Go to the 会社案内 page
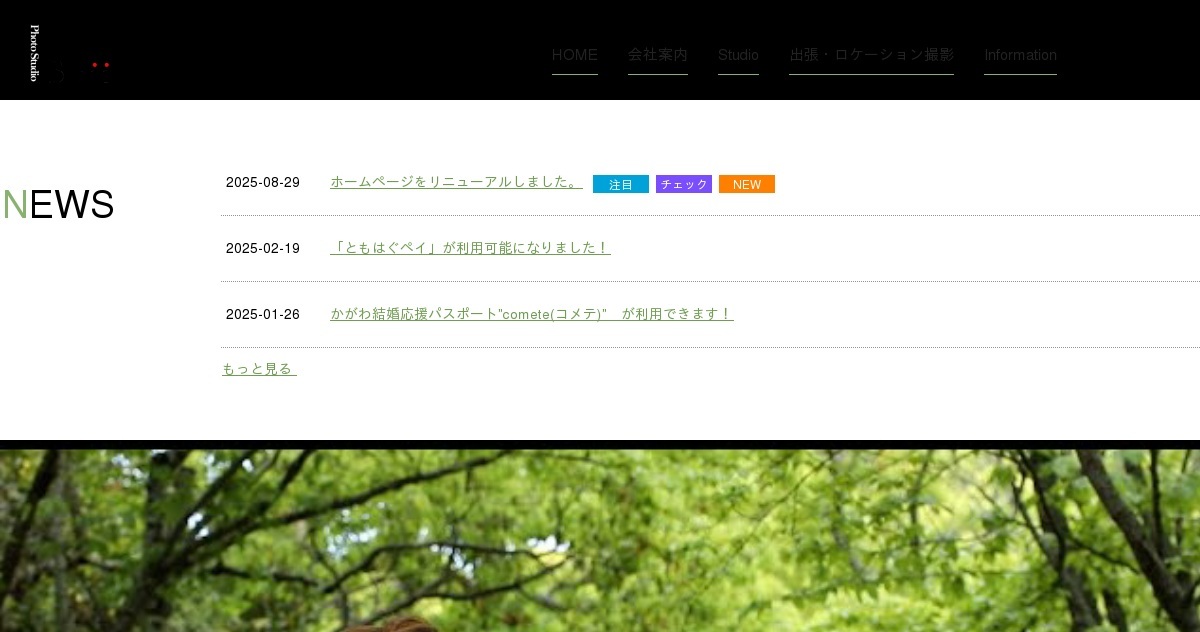This screenshot has height=632, width=1200. [x=658, y=55]
